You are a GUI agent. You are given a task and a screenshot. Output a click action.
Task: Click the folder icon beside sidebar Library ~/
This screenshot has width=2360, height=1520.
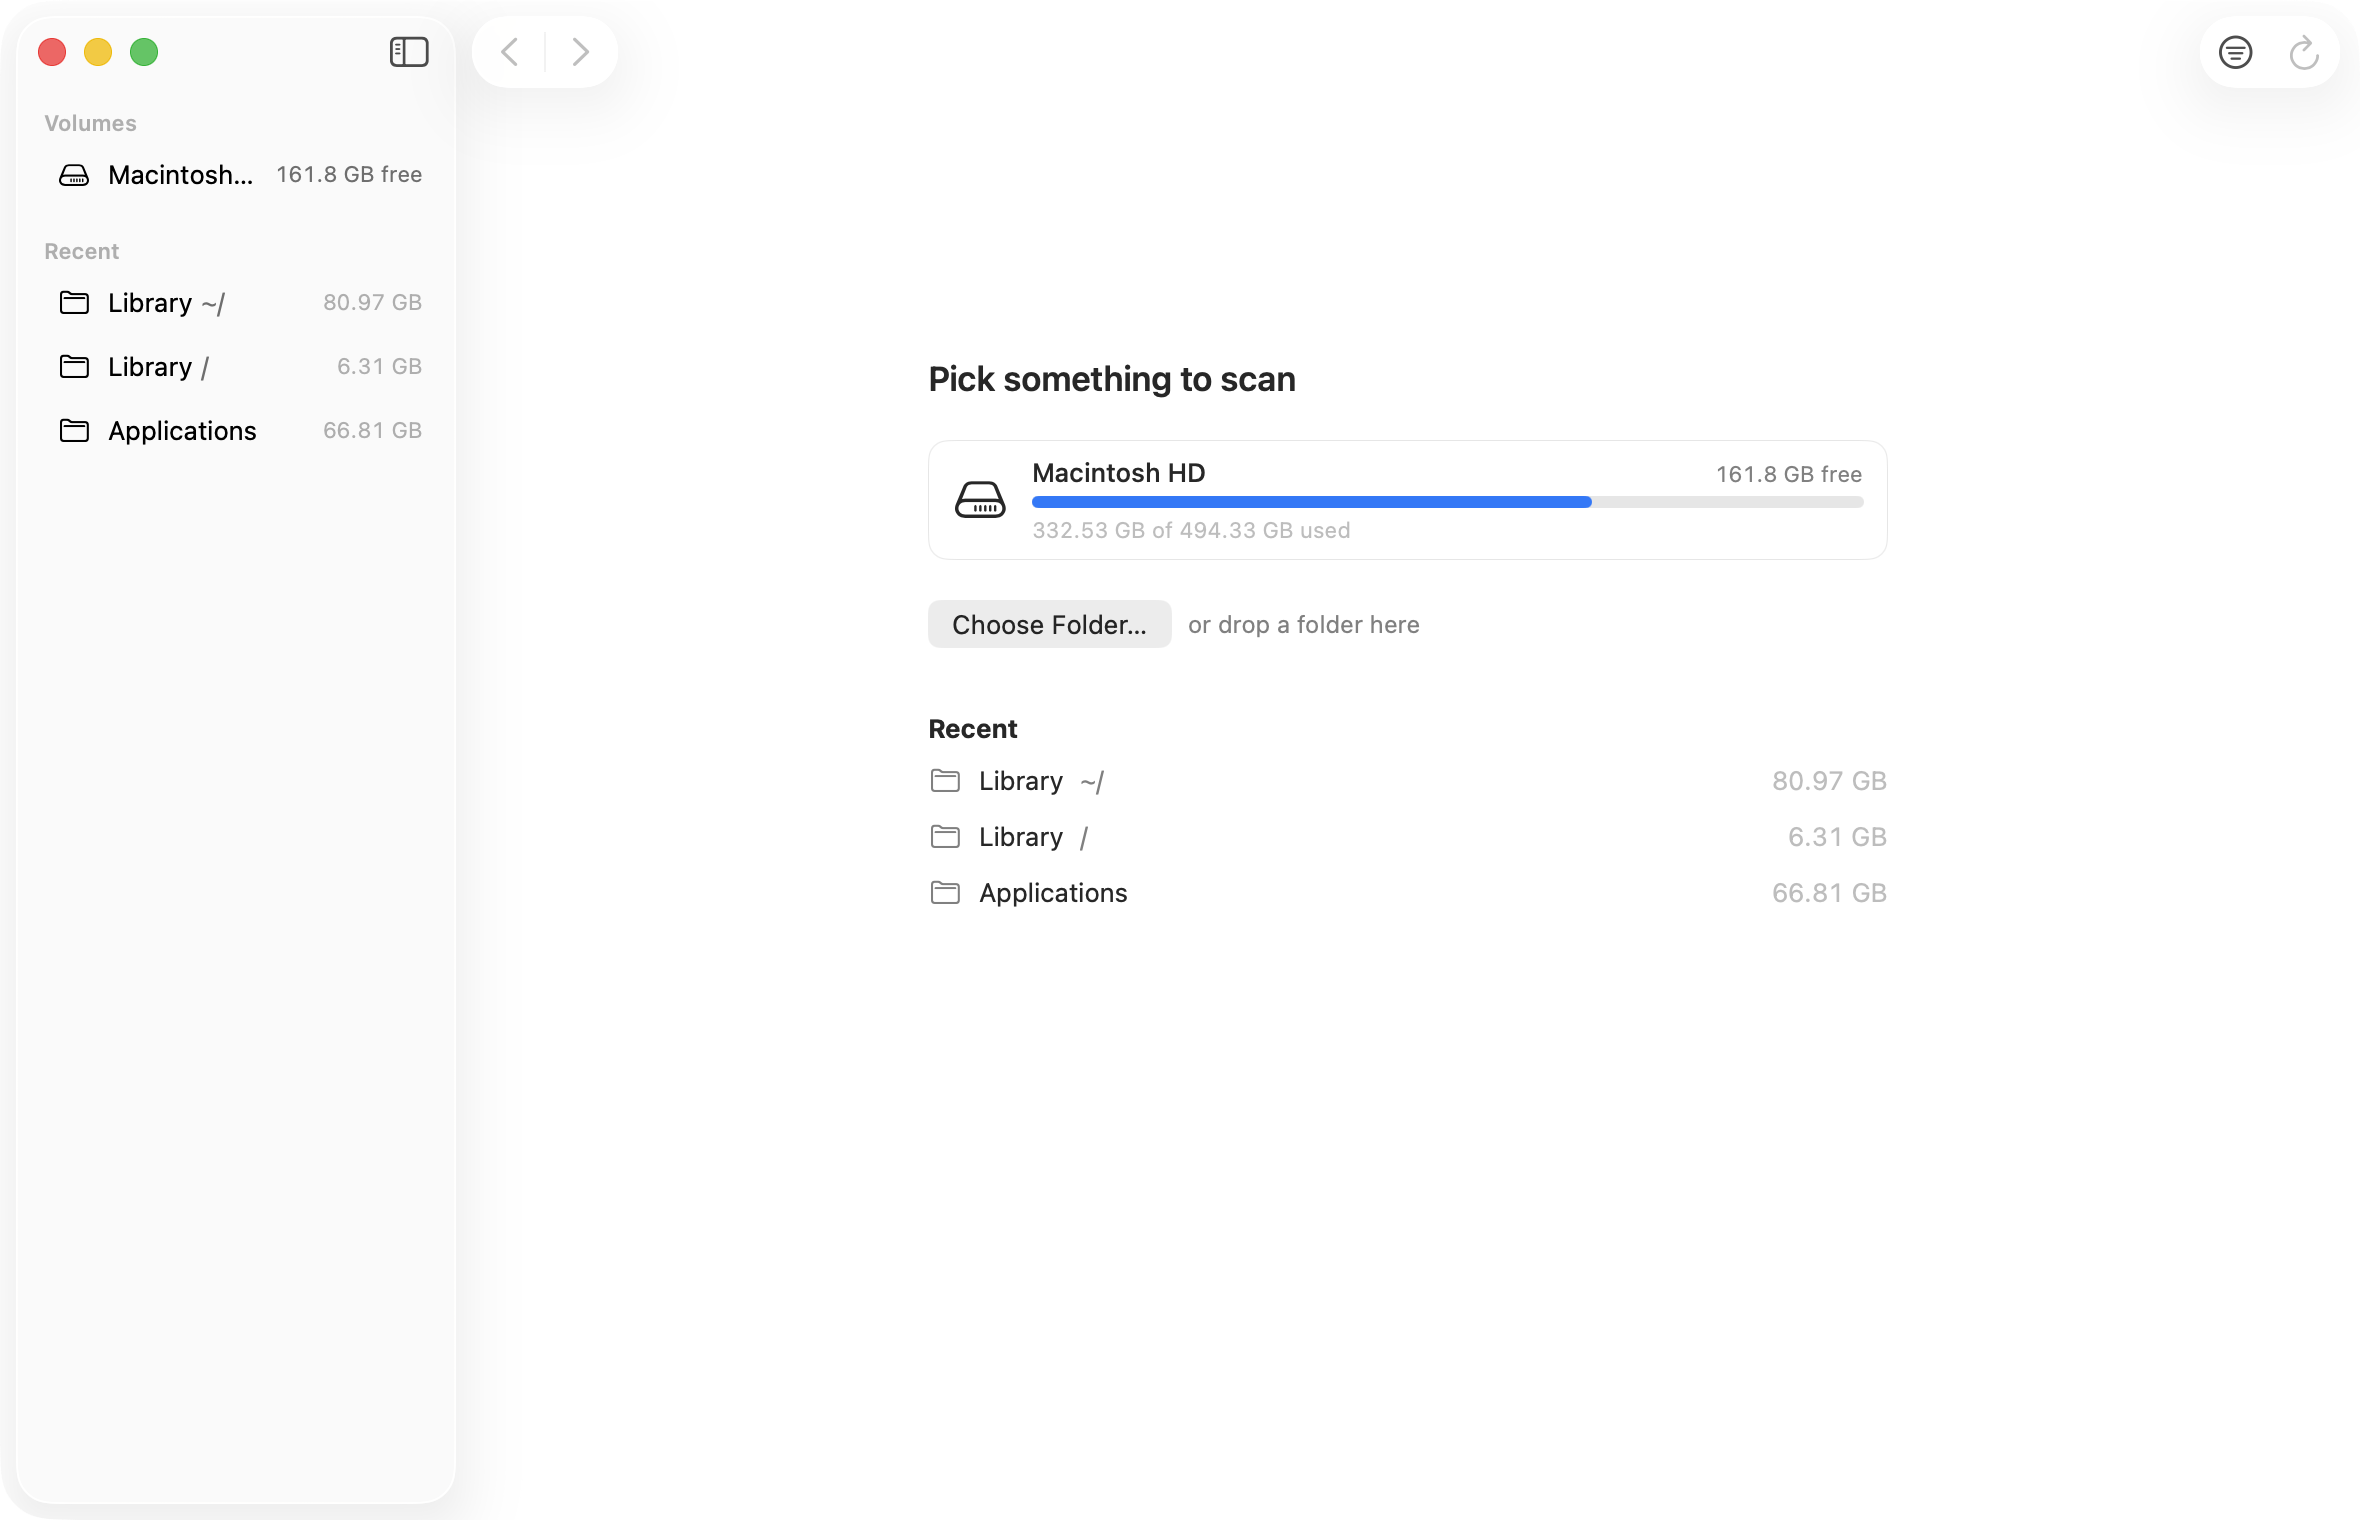(x=74, y=302)
